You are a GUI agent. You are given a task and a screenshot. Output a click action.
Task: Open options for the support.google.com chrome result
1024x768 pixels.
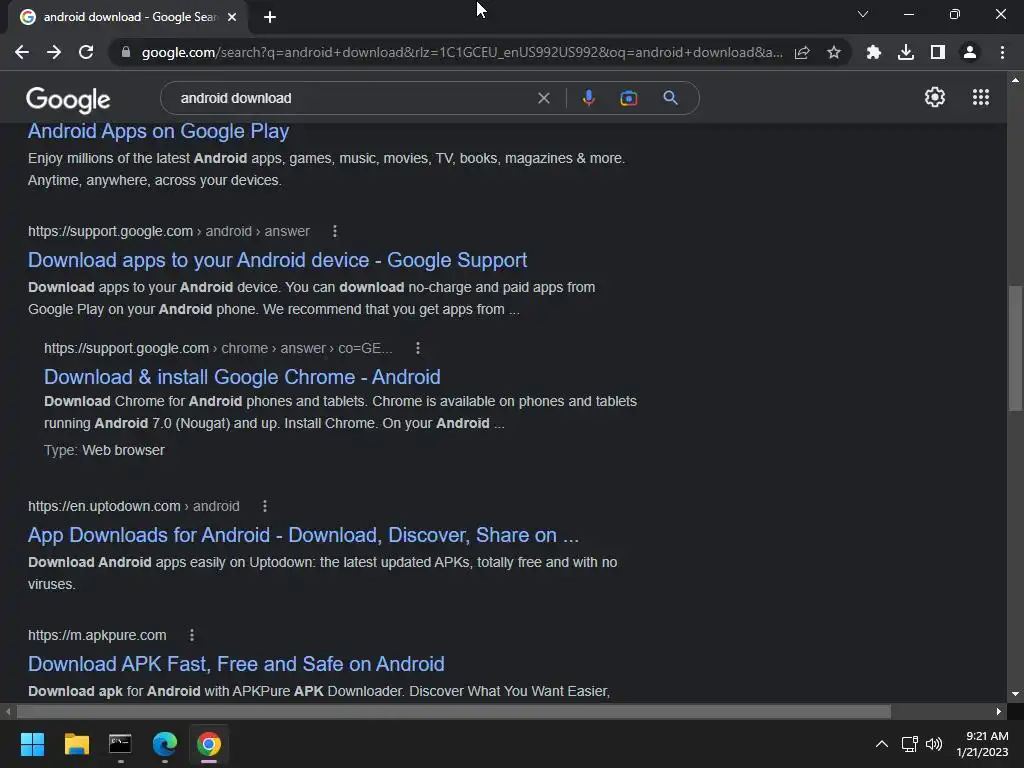coord(418,348)
